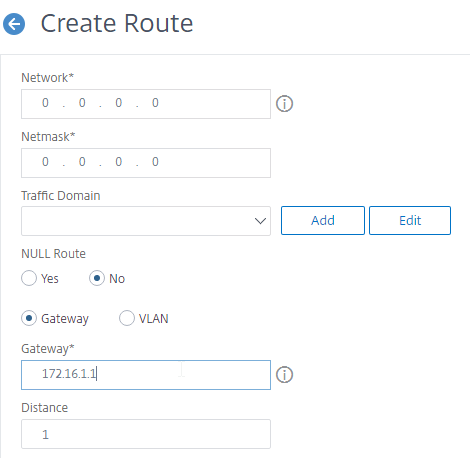Select the first octet of the Network address
The height and width of the screenshot is (458, 470).
[45, 103]
